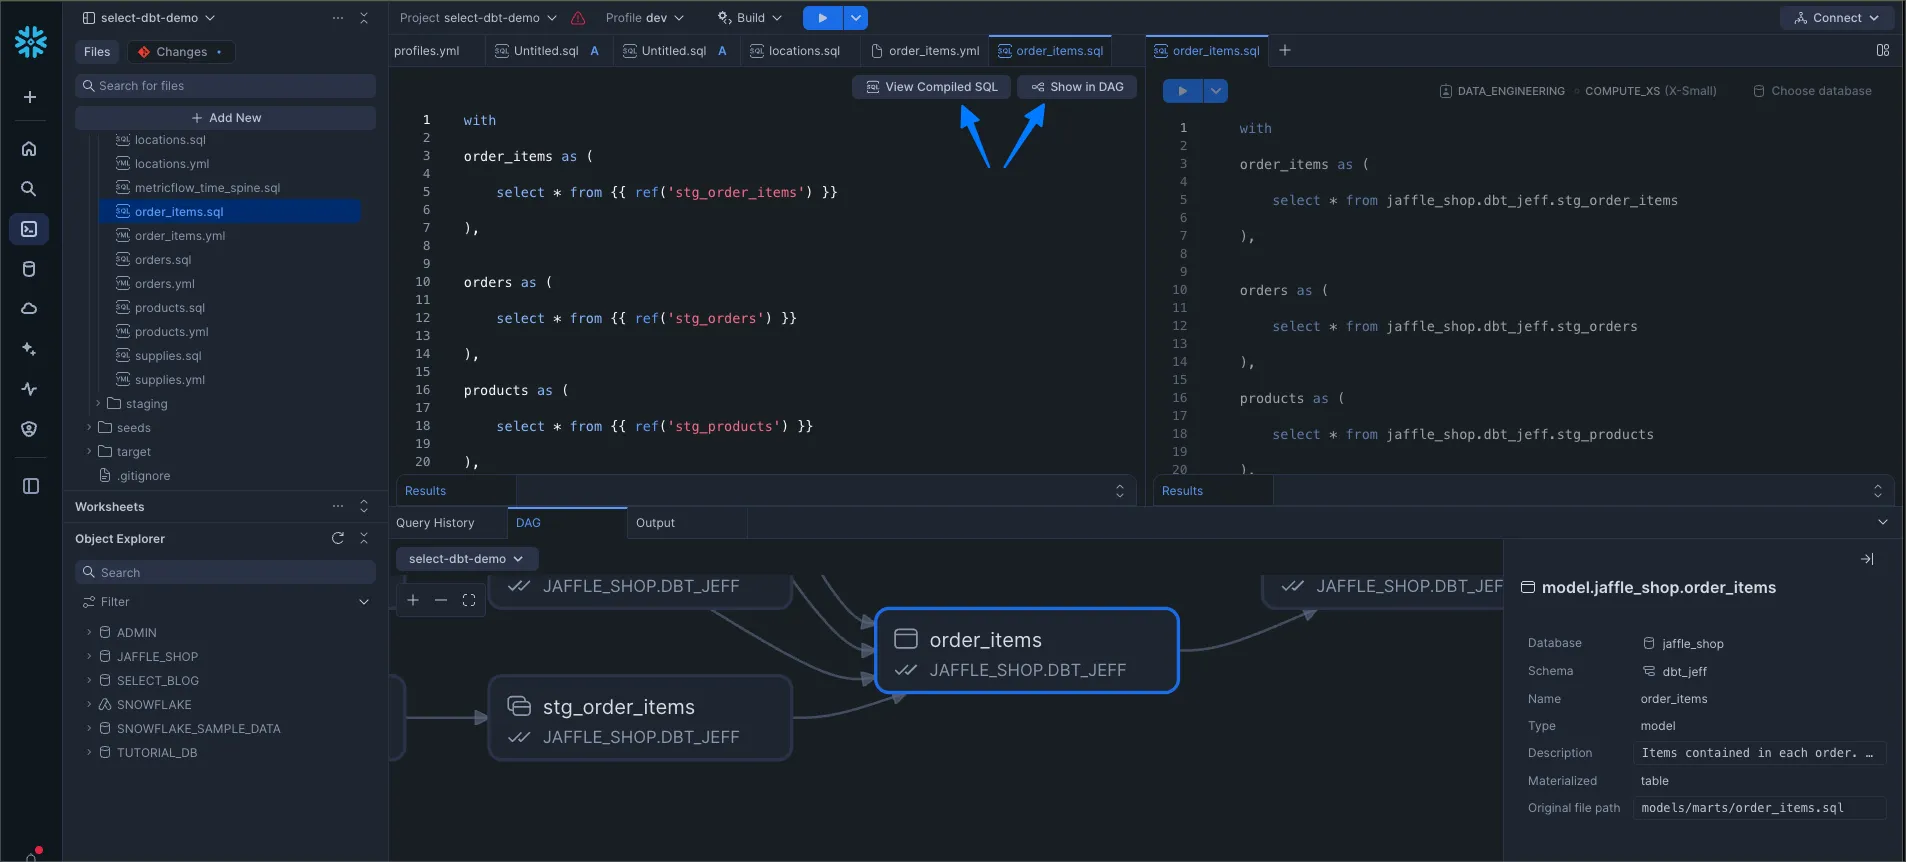Toggle the sidebar panel layout icon
Image resolution: width=1906 pixels, height=862 pixels.
31,486
